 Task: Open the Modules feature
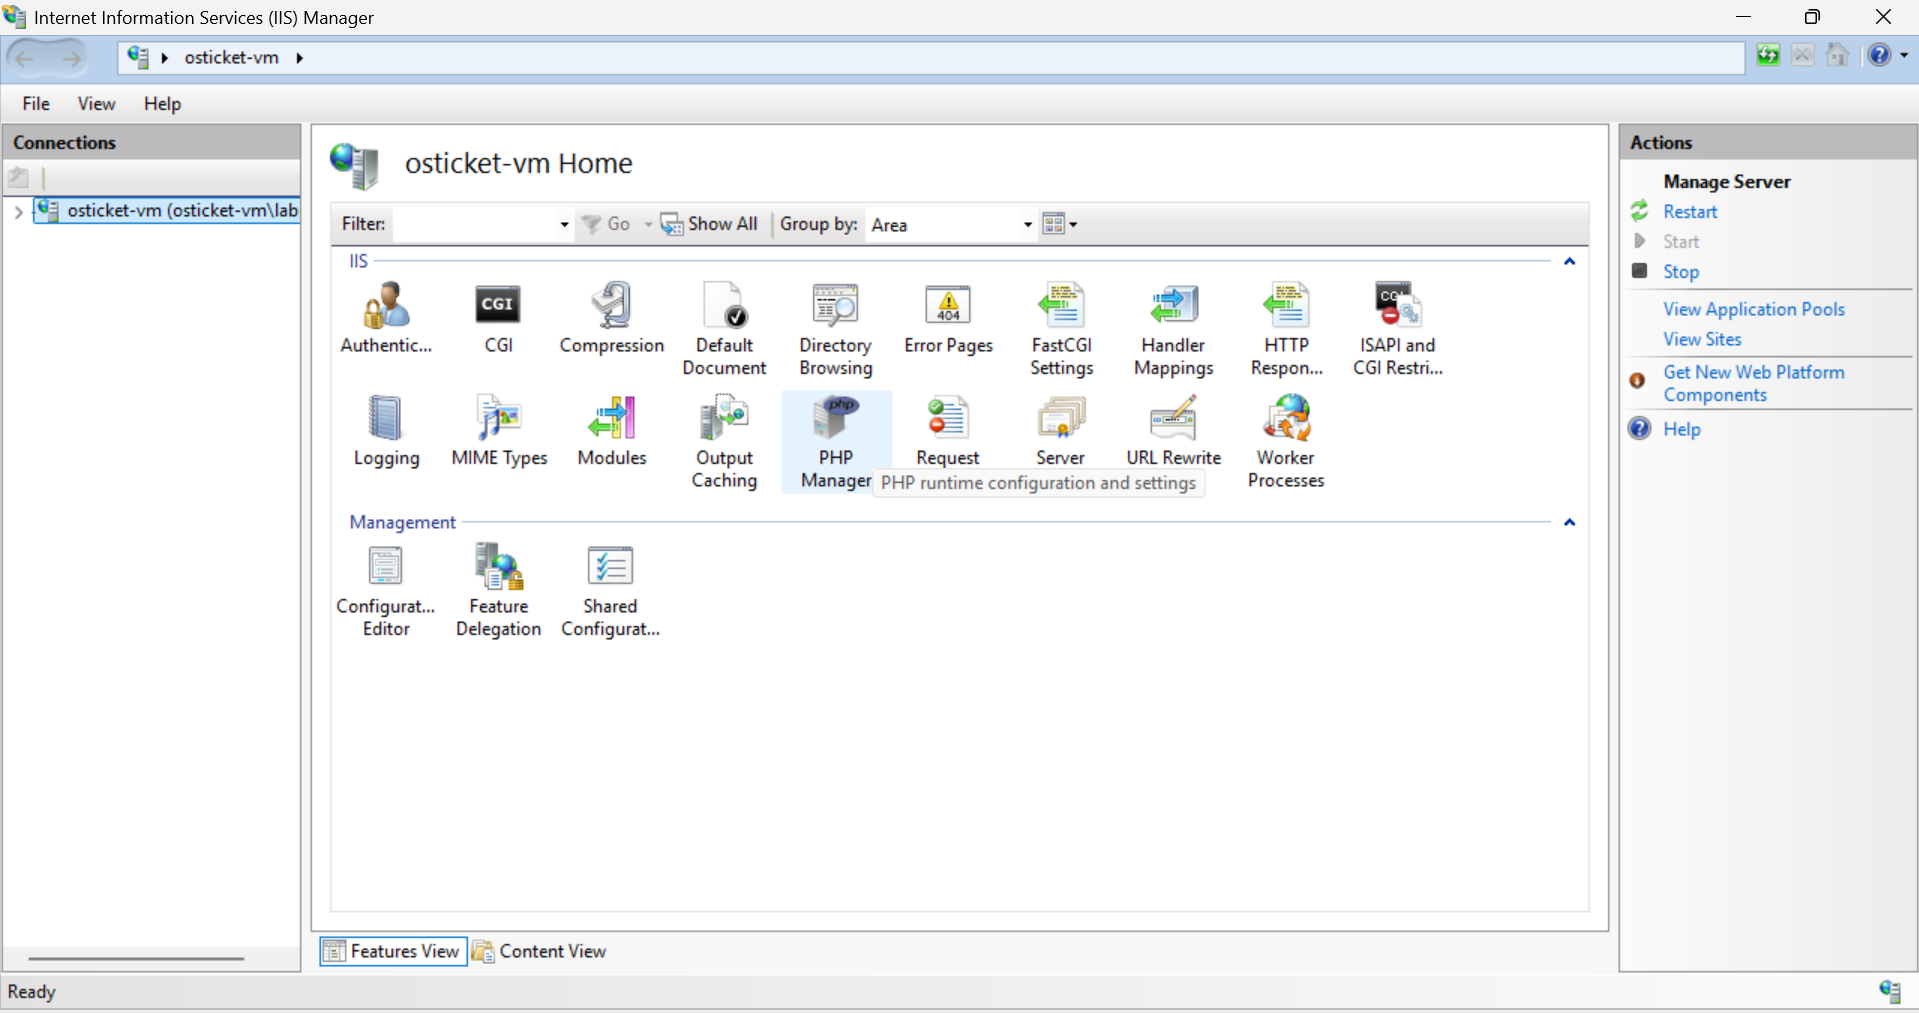click(611, 431)
